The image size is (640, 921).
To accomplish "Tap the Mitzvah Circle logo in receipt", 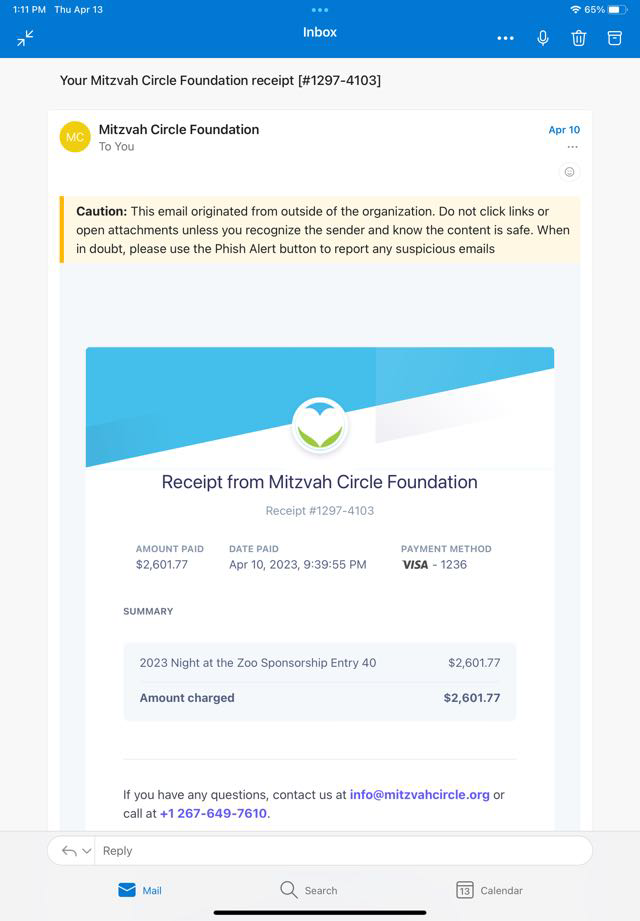I will click(x=320, y=425).
